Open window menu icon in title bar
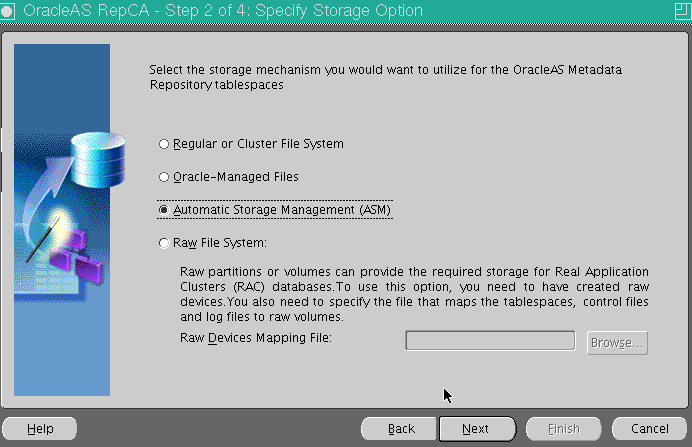Image resolution: width=692 pixels, height=447 pixels. click(x=7, y=11)
